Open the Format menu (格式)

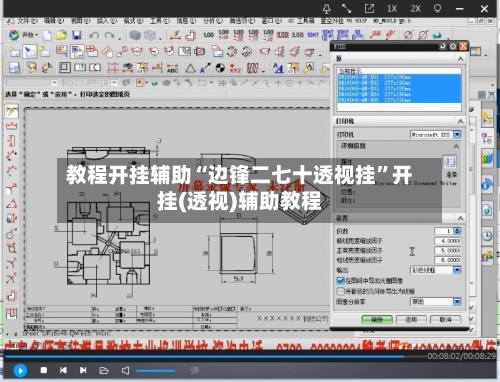(x=133, y=21)
